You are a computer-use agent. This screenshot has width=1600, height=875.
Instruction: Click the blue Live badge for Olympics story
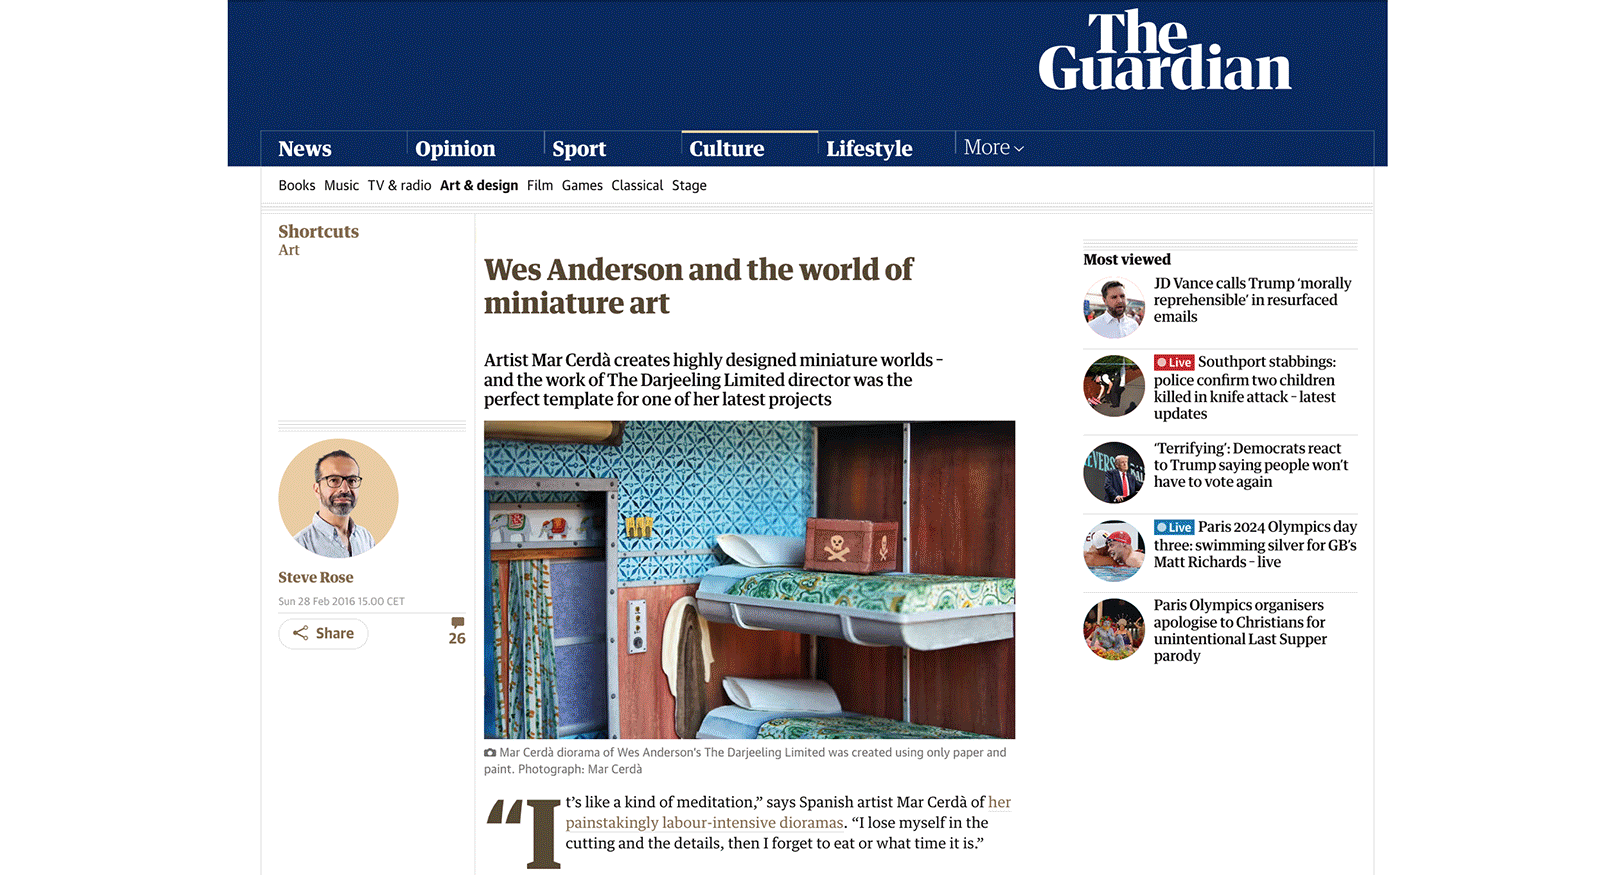pyautogui.click(x=1174, y=527)
